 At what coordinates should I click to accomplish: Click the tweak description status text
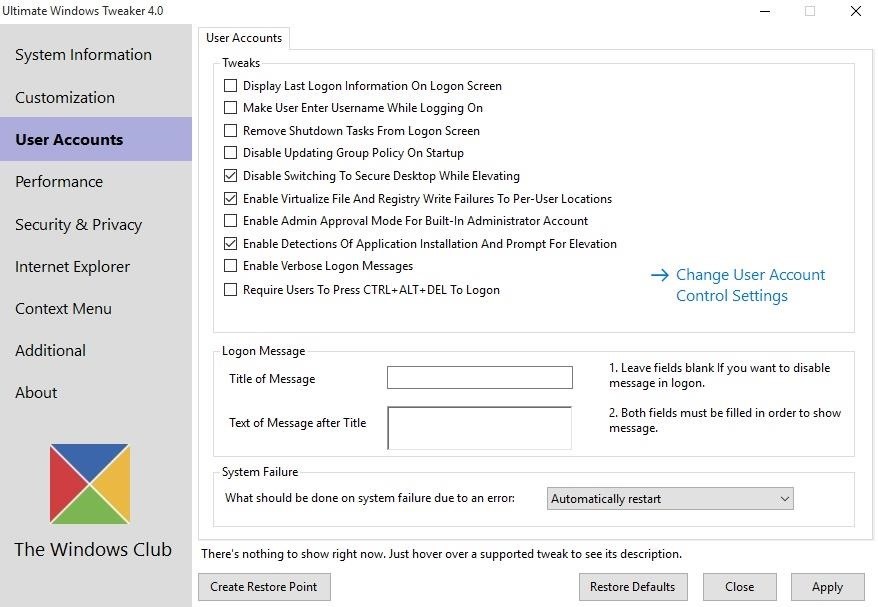point(442,554)
